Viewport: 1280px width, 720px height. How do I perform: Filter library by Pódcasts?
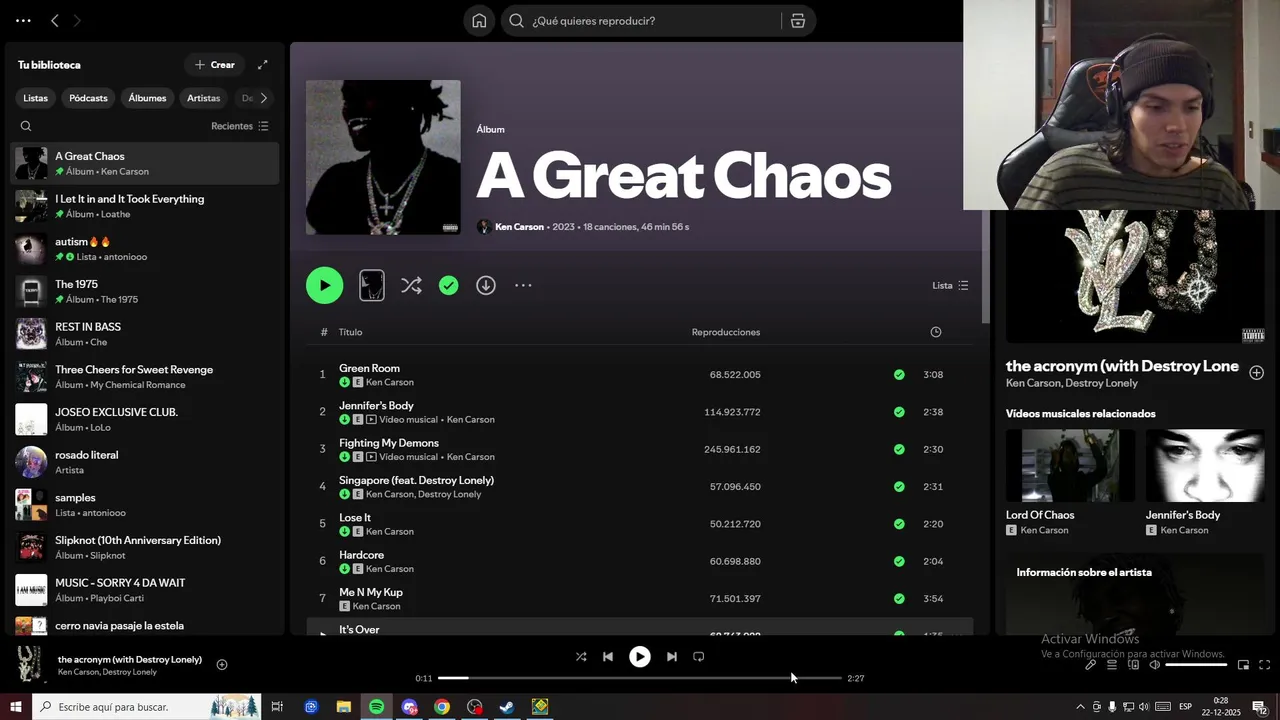(x=88, y=98)
